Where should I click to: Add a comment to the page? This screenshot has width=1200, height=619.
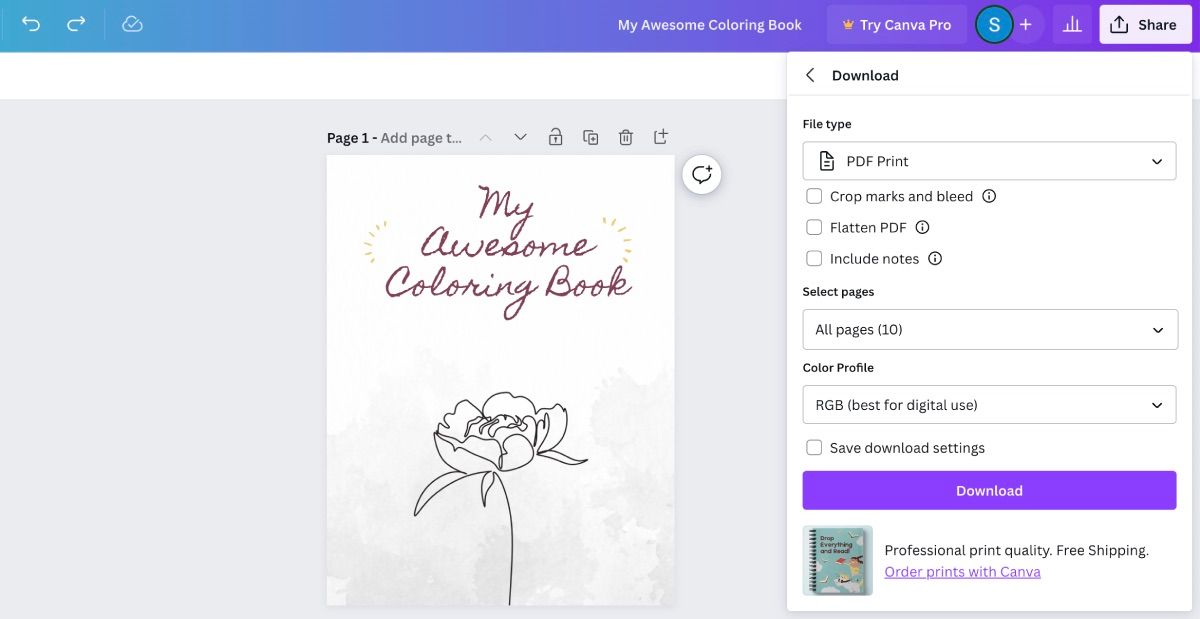[701, 173]
